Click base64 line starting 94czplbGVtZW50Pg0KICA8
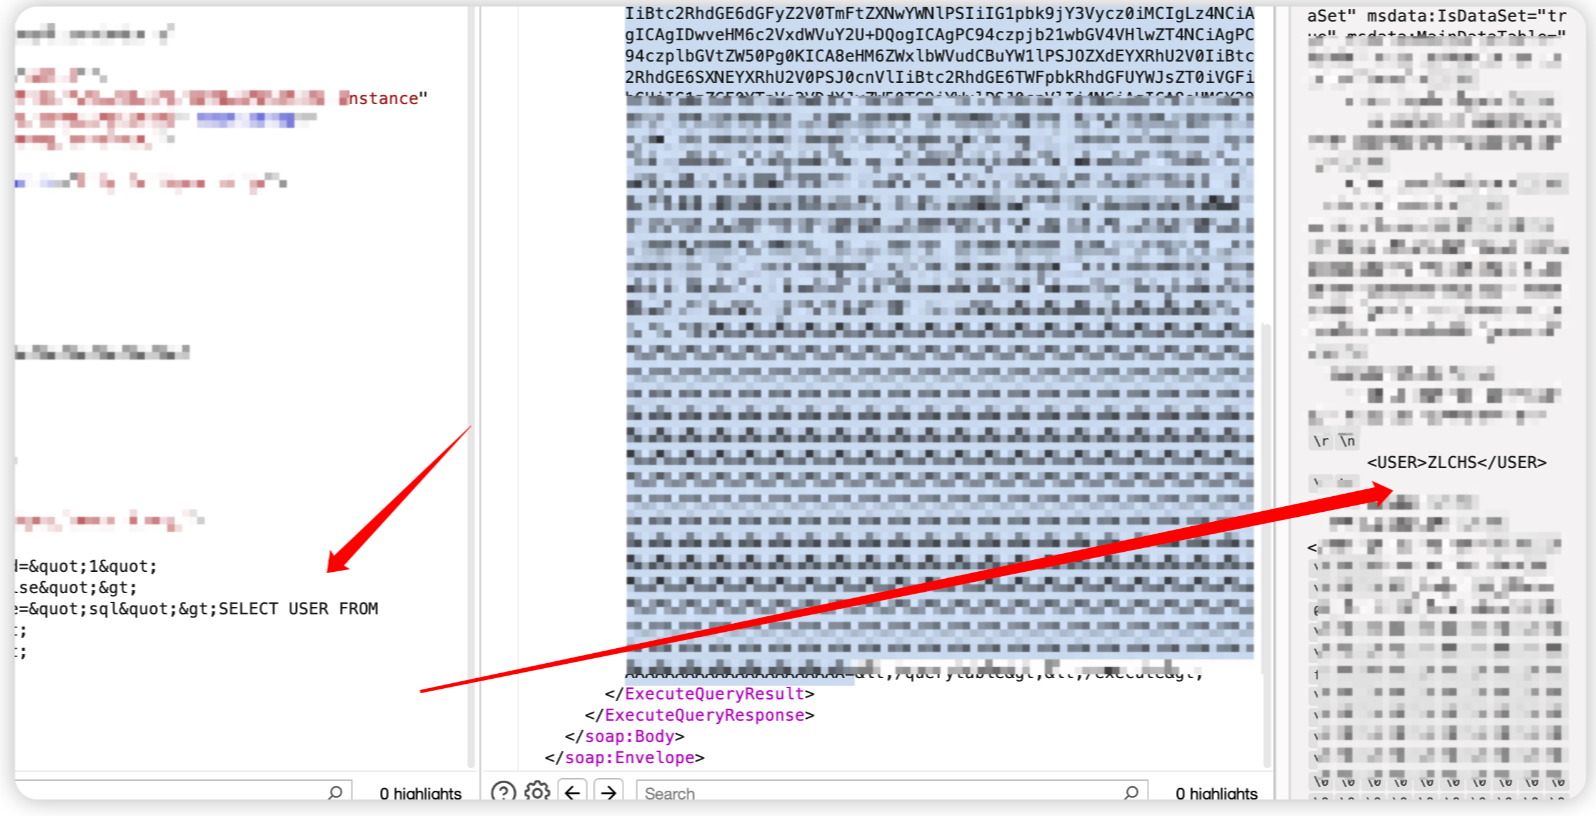 click(939, 55)
